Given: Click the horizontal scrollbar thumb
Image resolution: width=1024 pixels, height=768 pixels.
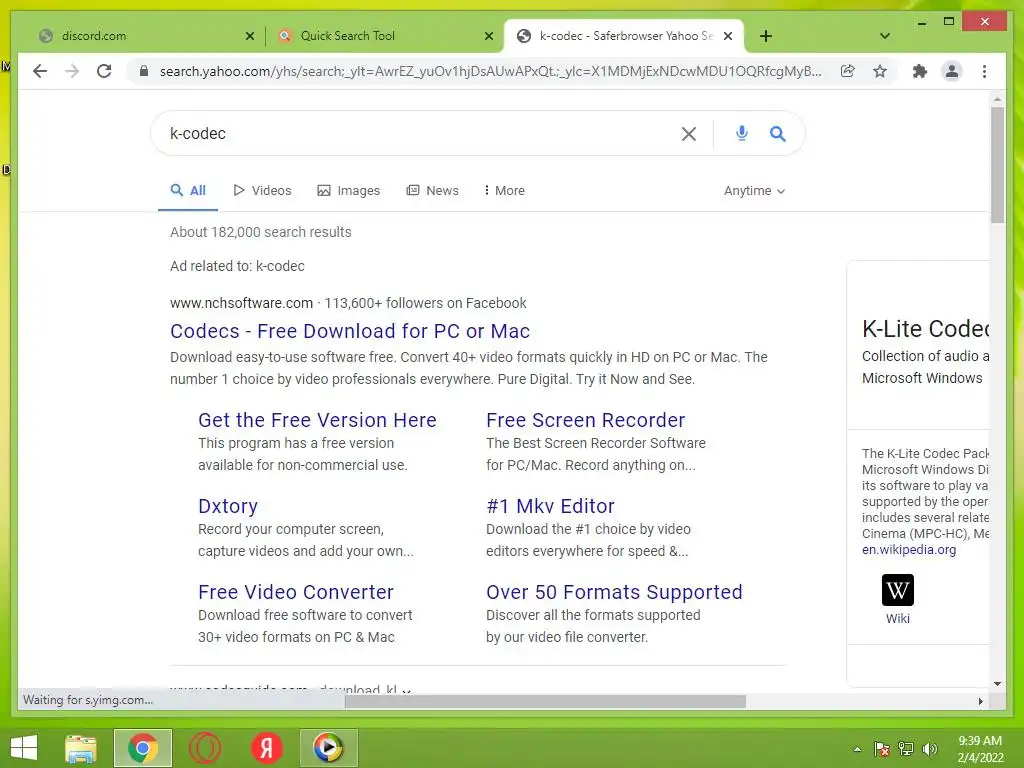Looking at the screenshot, I should tap(545, 701).
